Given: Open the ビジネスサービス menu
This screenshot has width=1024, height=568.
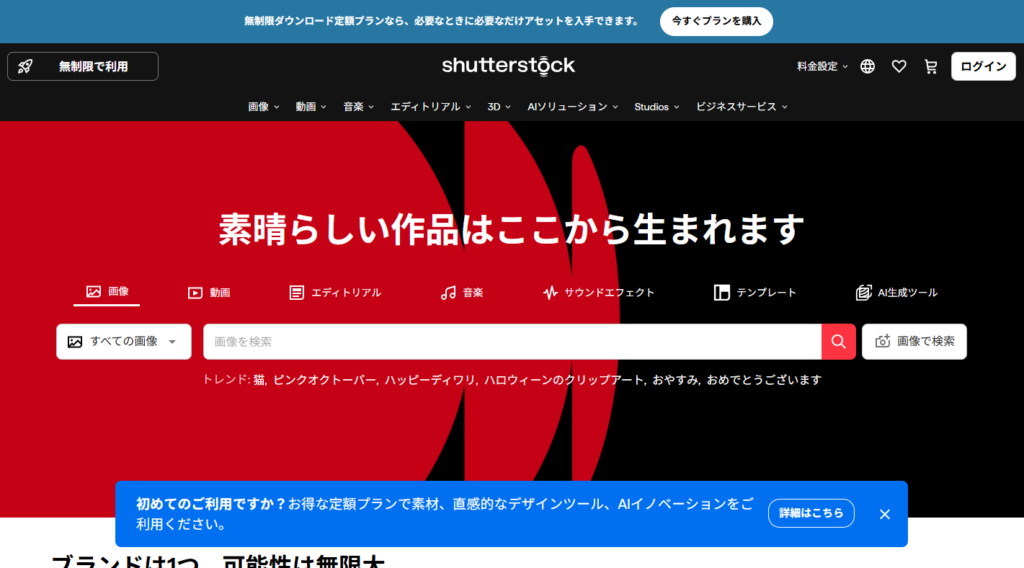Looking at the screenshot, I should (x=741, y=106).
